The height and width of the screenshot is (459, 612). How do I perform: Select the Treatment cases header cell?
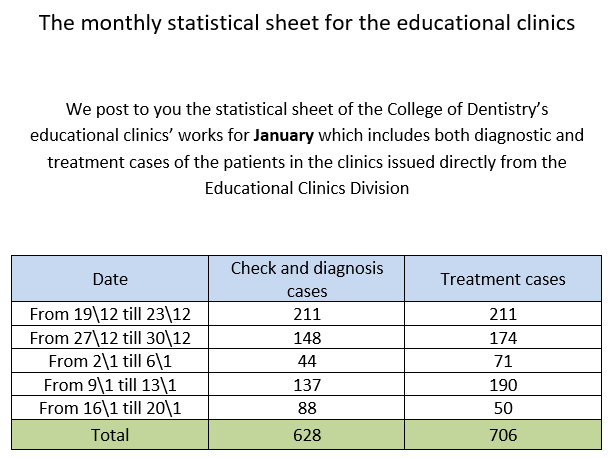[x=503, y=279]
